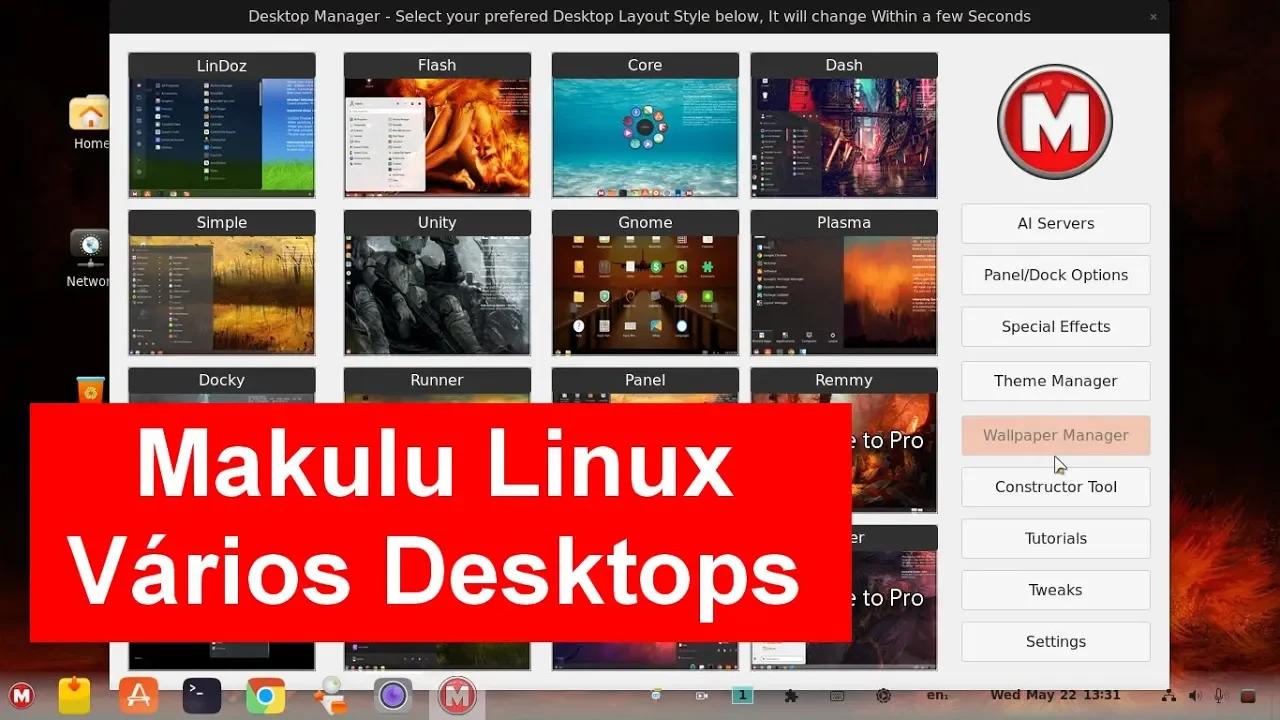Open the yellow download folder taskbar icon

(75, 695)
